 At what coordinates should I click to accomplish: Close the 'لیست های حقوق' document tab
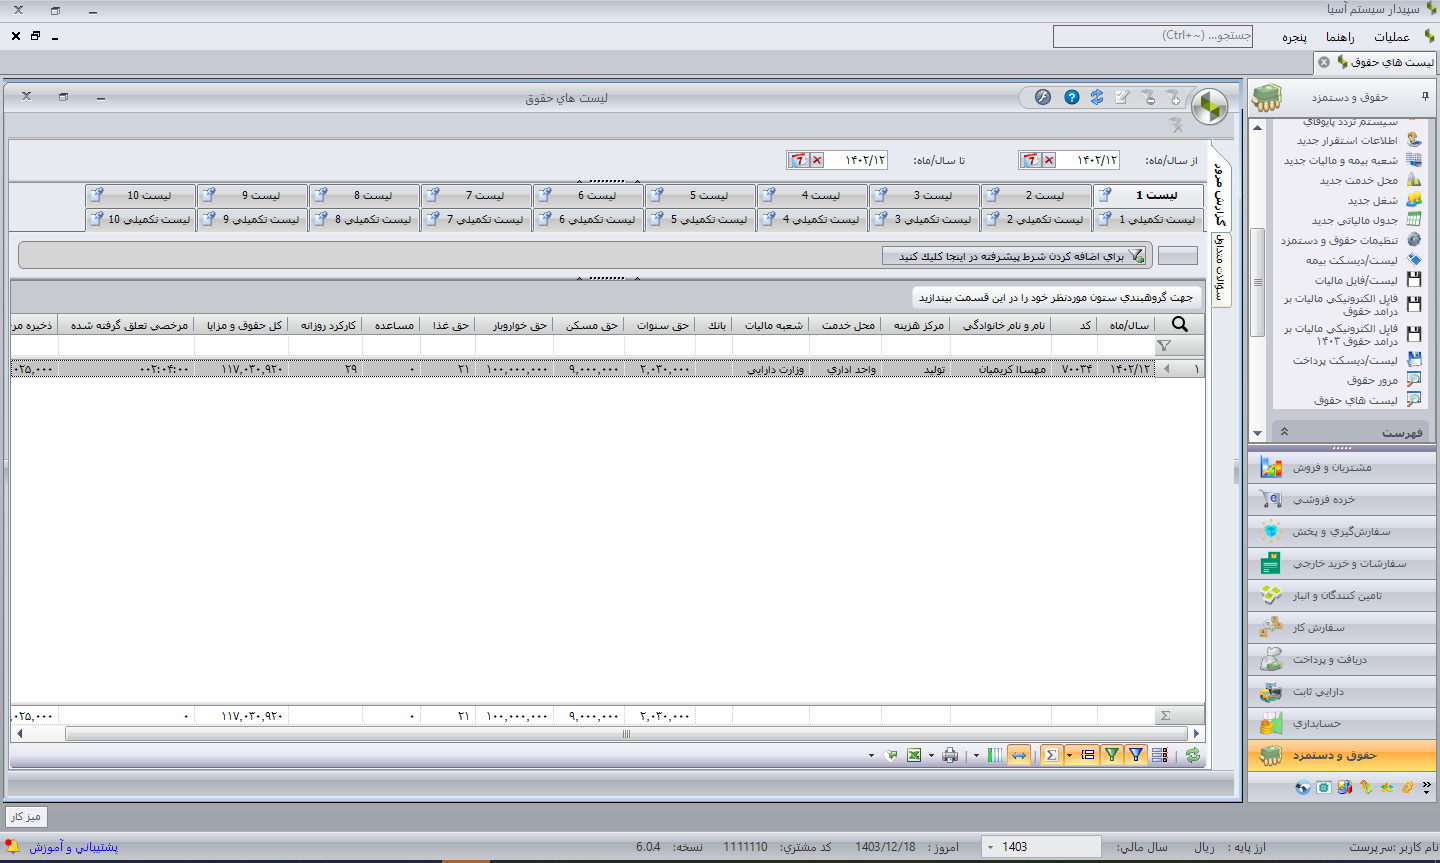tap(1324, 62)
